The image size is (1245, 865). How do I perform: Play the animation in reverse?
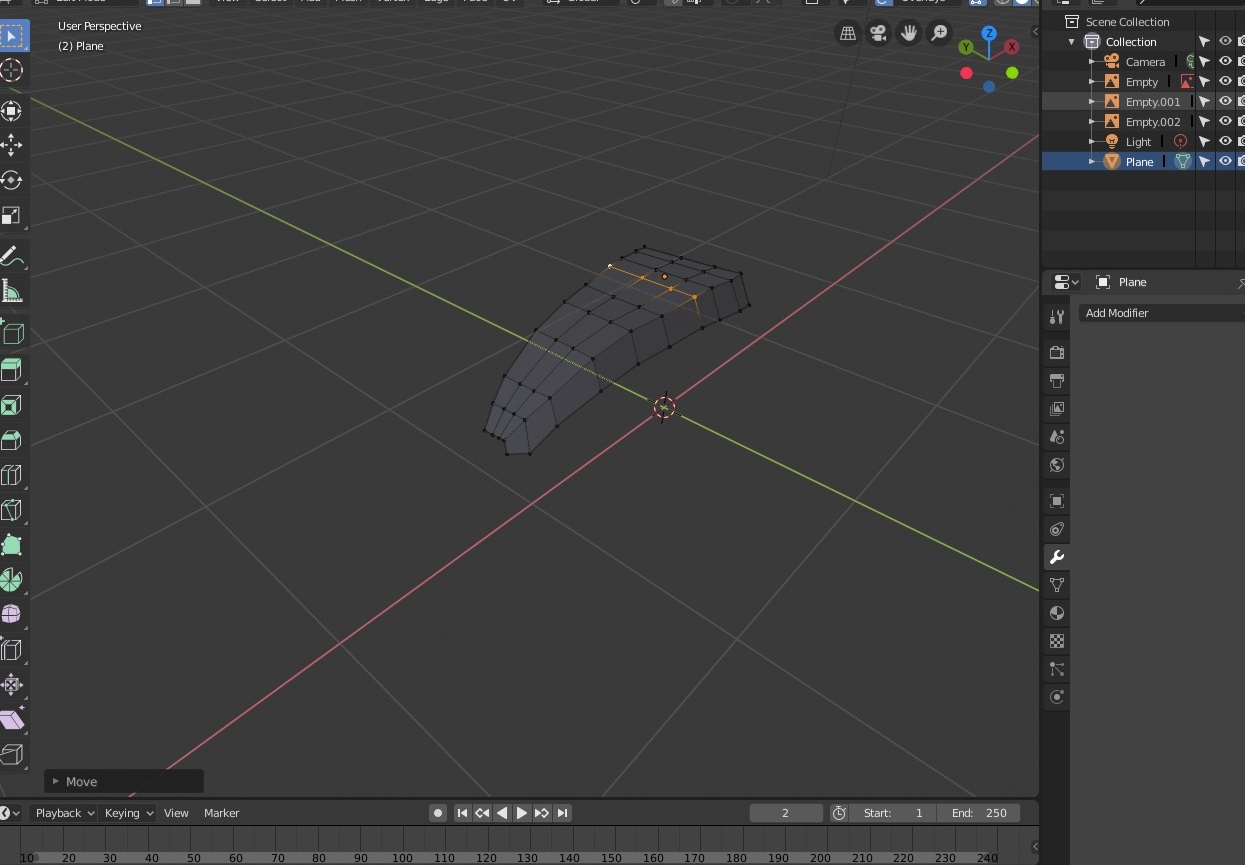click(502, 813)
